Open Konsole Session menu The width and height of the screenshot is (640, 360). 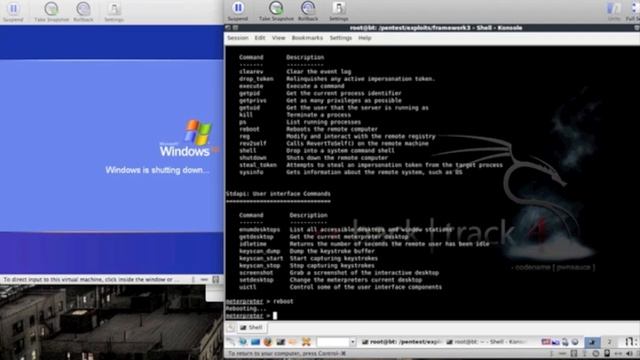point(238,38)
